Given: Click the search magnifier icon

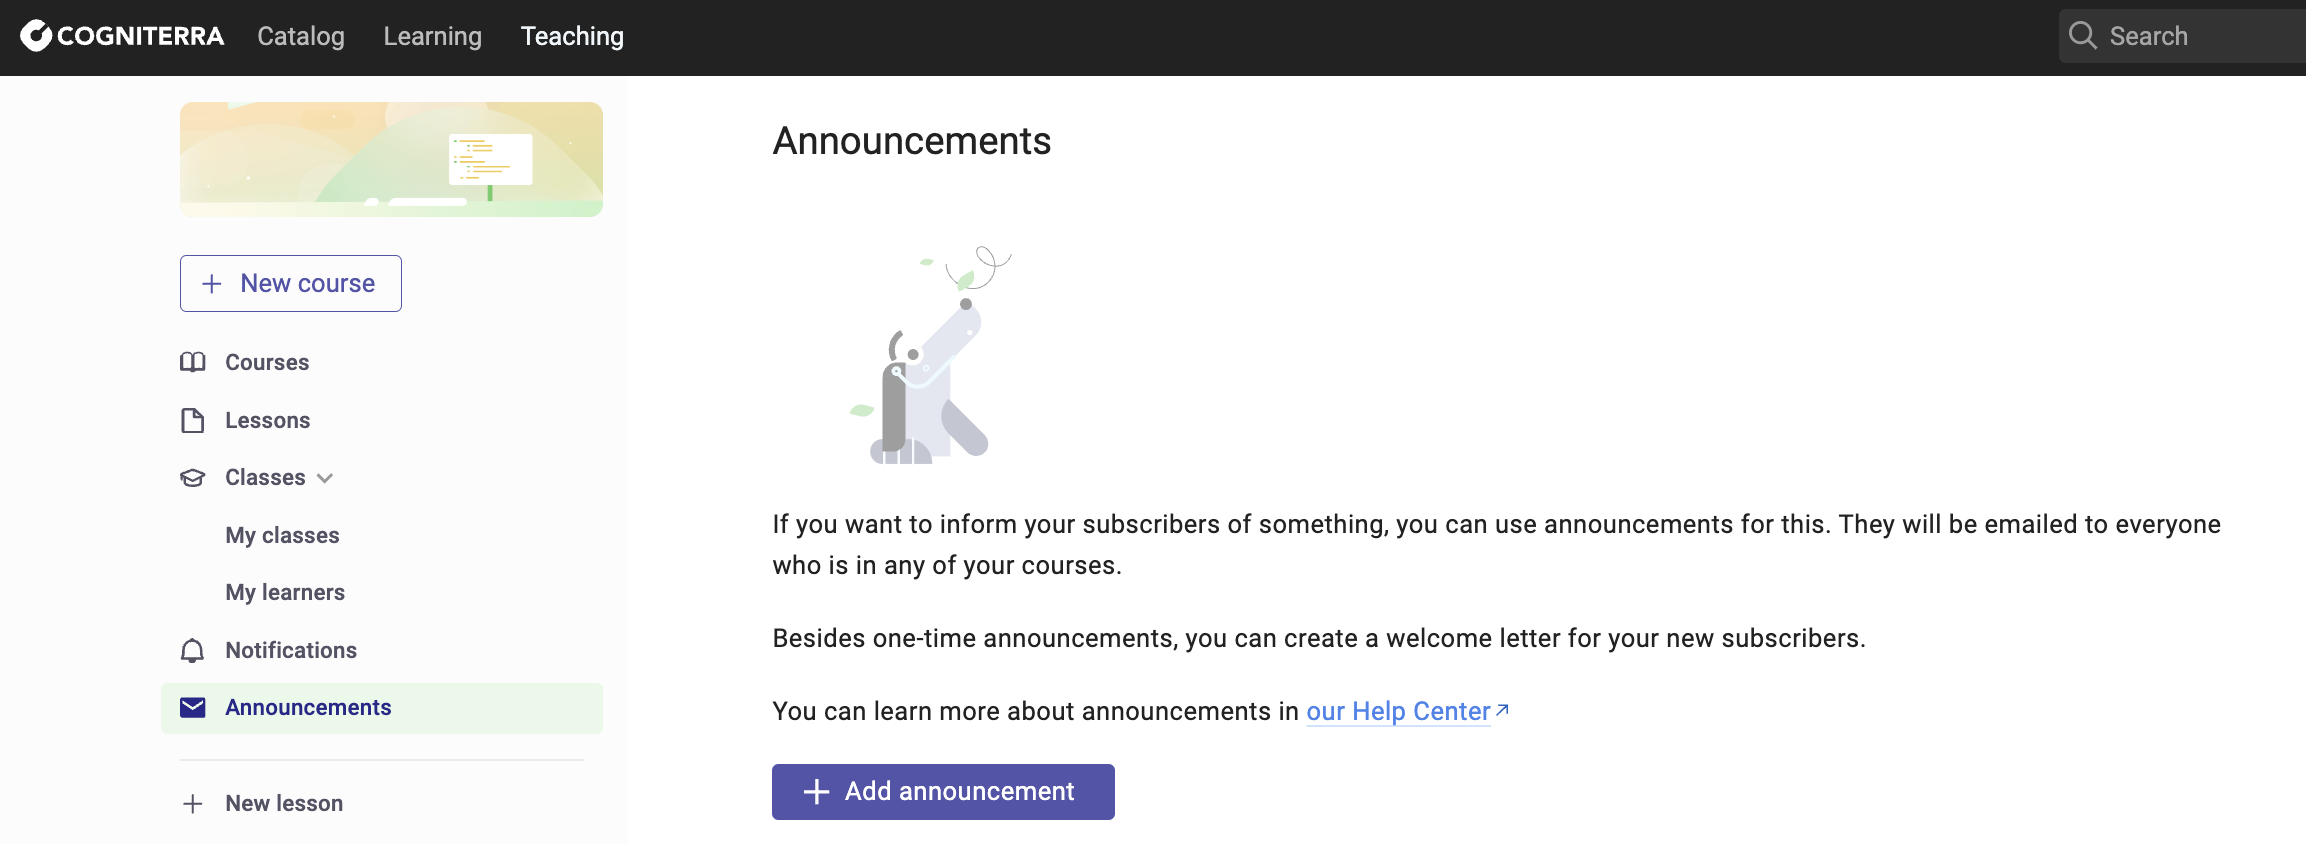Looking at the screenshot, I should 2084,35.
